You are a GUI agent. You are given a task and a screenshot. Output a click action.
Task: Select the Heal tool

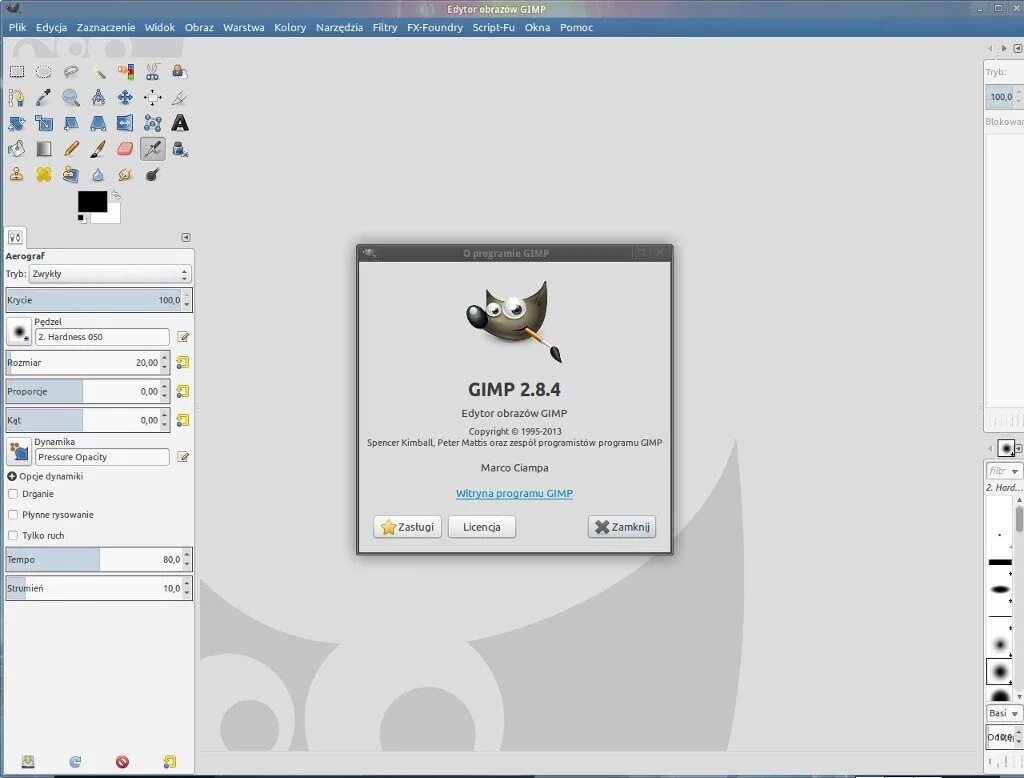pyautogui.click(x=44, y=174)
